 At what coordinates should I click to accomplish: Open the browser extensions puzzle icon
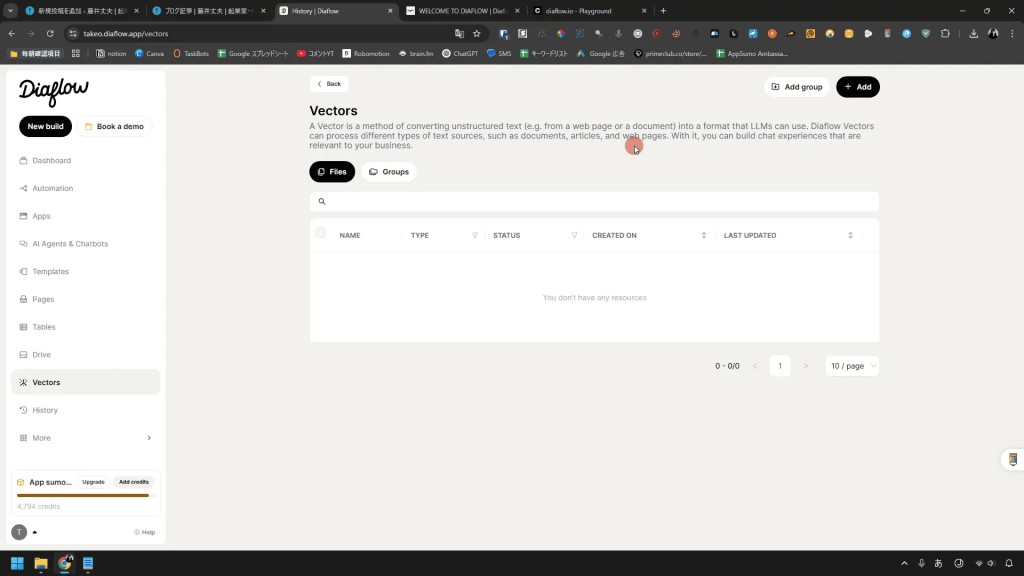click(945, 33)
